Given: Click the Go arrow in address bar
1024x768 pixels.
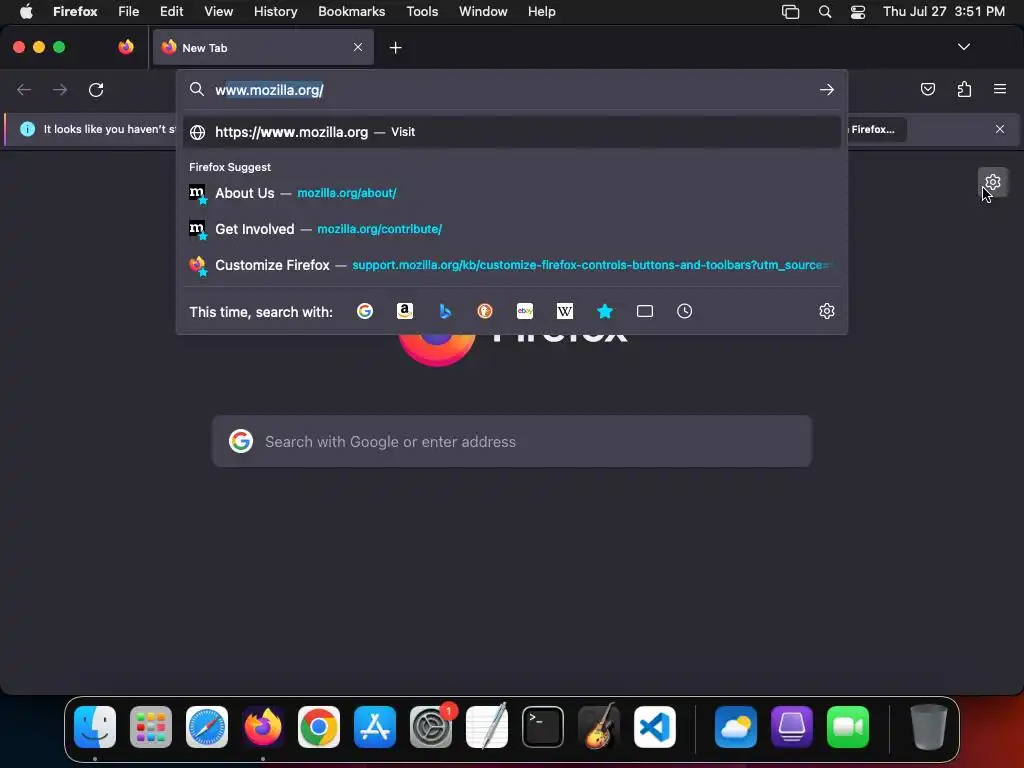Looking at the screenshot, I should click(827, 89).
